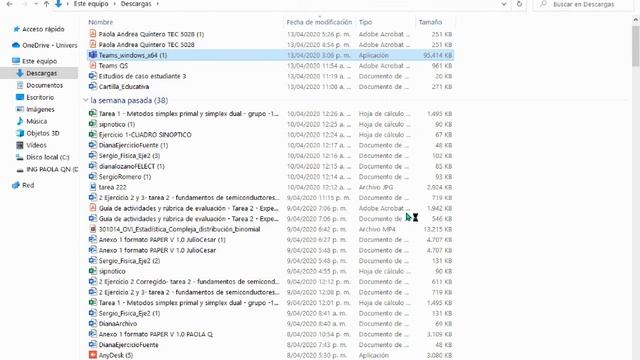
Task: Open the address bar history dropdown
Action: click(504, 4)
